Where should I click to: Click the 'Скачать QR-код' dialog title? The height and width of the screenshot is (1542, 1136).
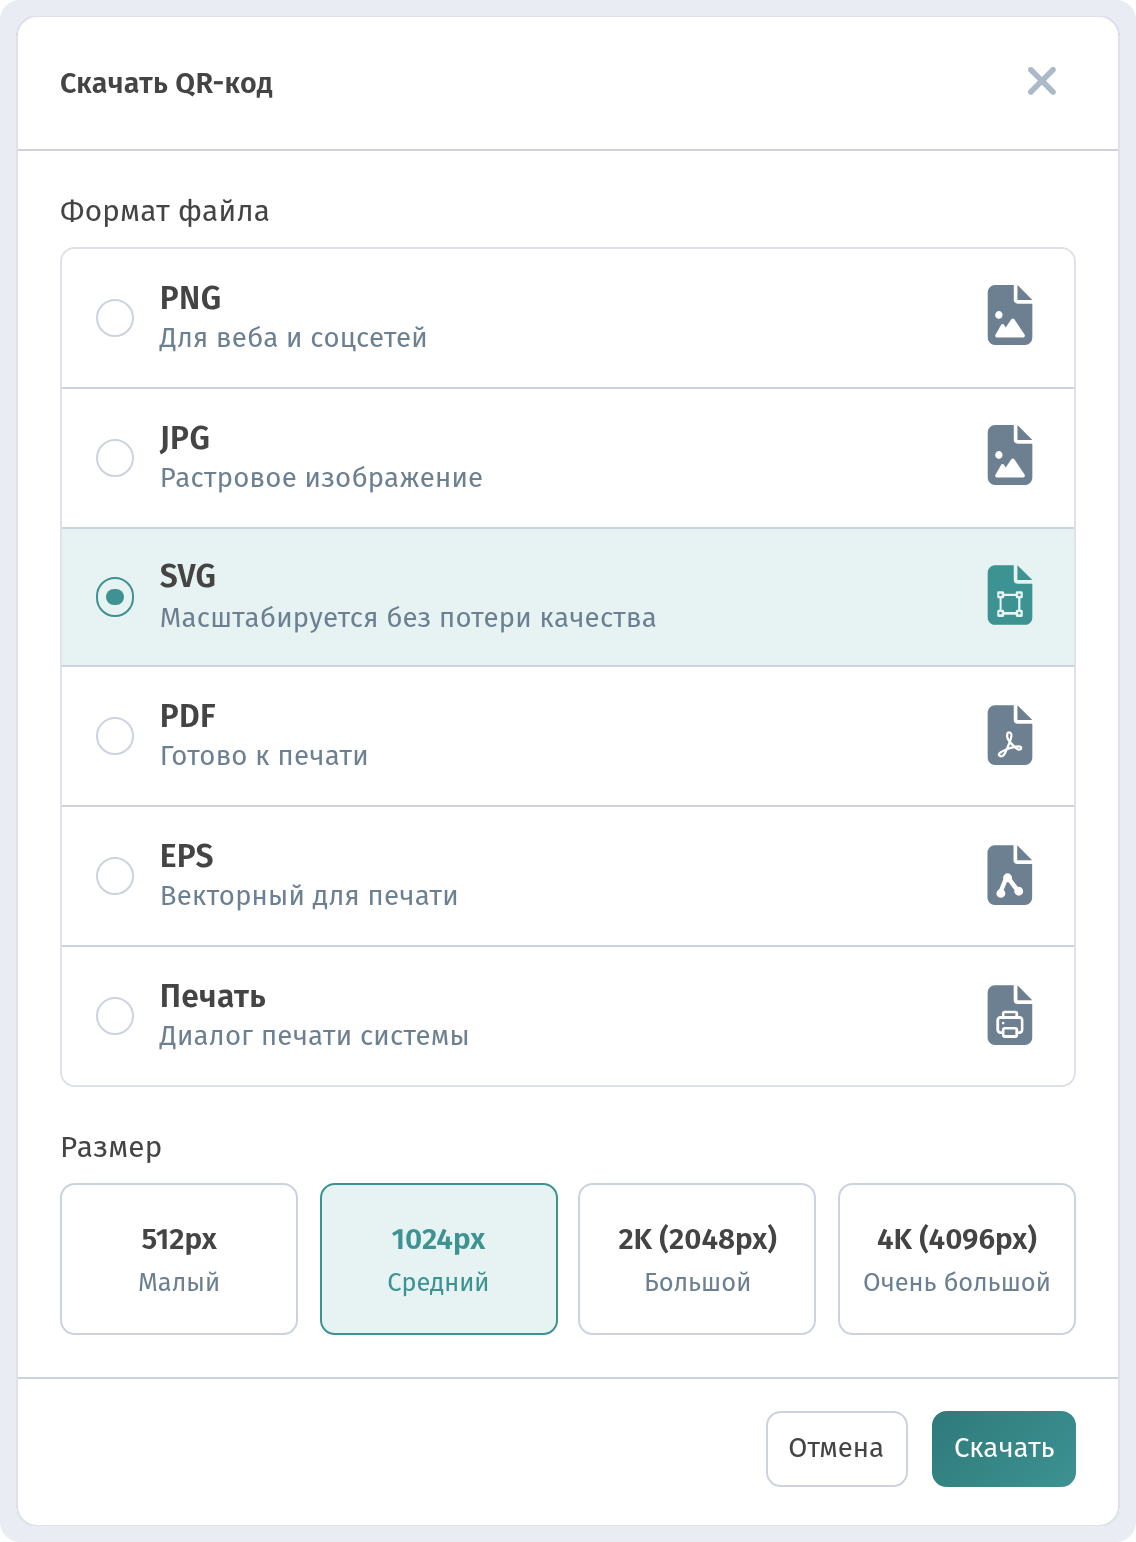pyautogui.click(x=166, y=83)
